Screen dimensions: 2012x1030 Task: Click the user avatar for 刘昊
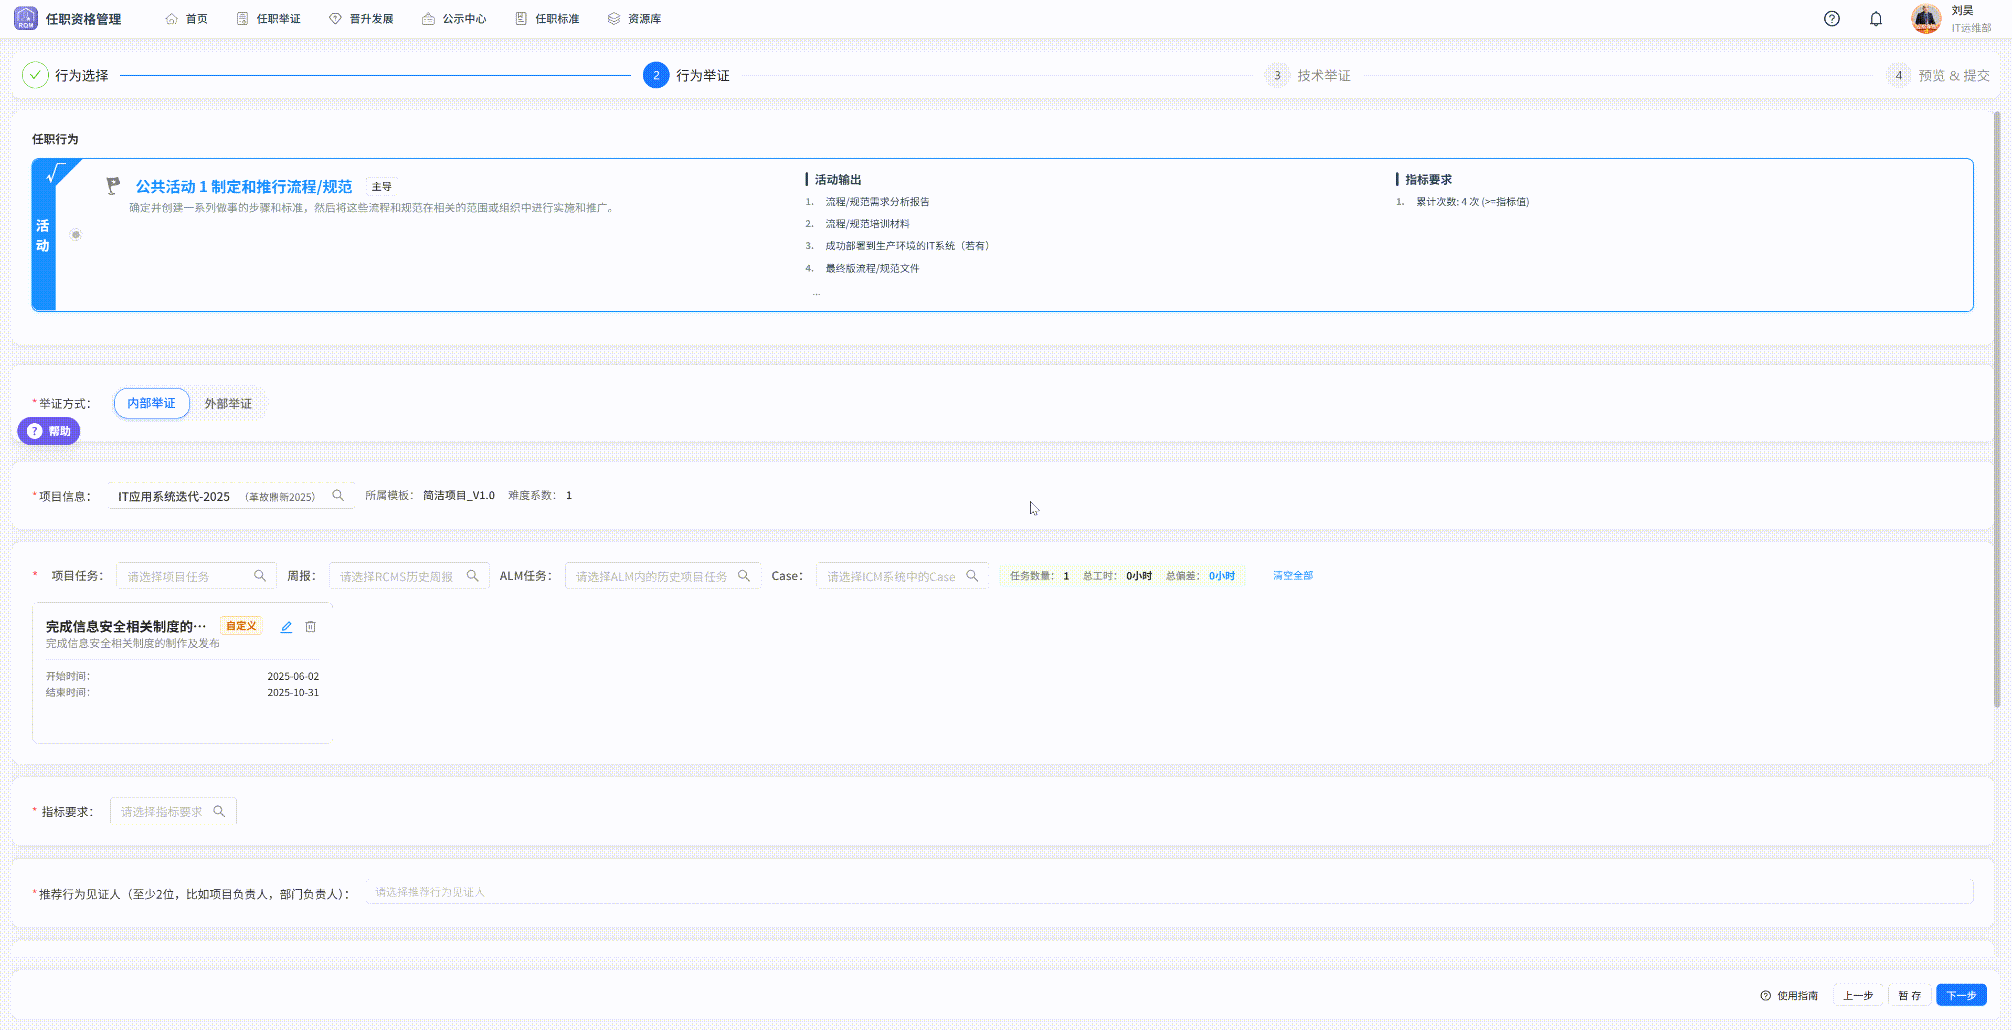[x=1925, y=19]
